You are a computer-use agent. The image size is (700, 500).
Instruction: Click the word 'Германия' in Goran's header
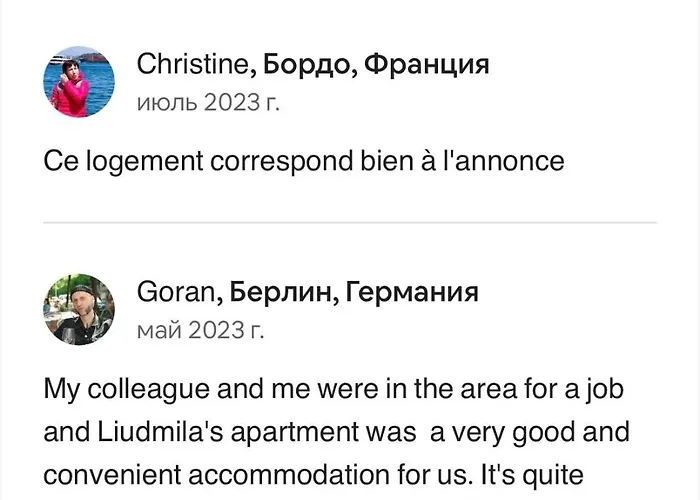[x=412, y=292]
